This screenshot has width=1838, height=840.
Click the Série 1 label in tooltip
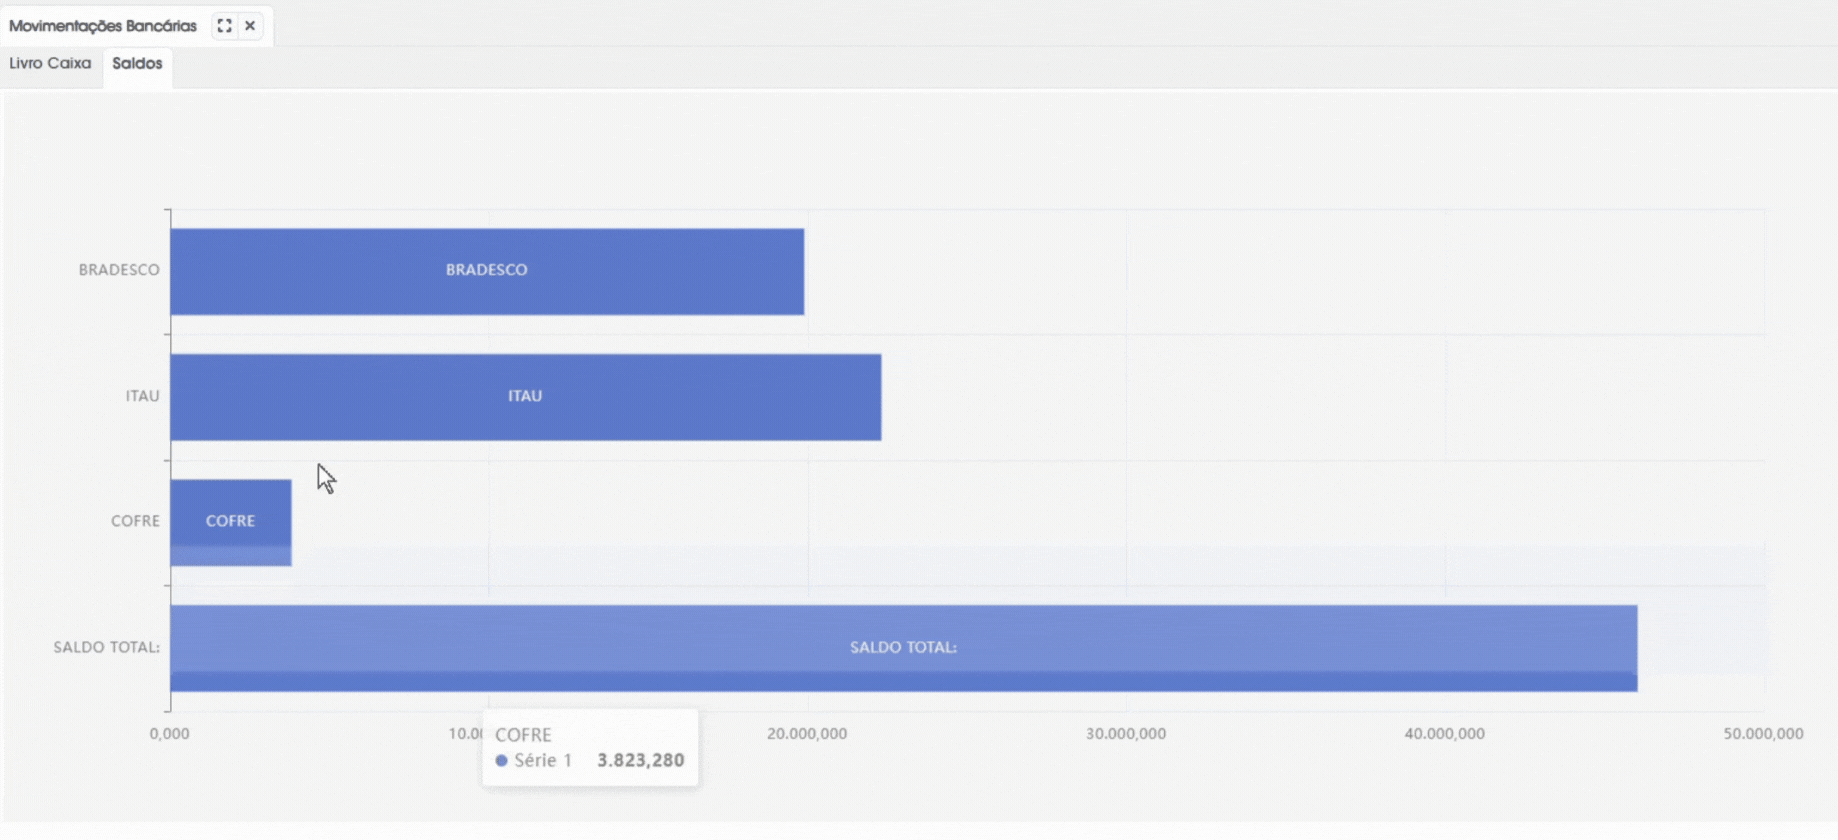[x=543, y=761]
